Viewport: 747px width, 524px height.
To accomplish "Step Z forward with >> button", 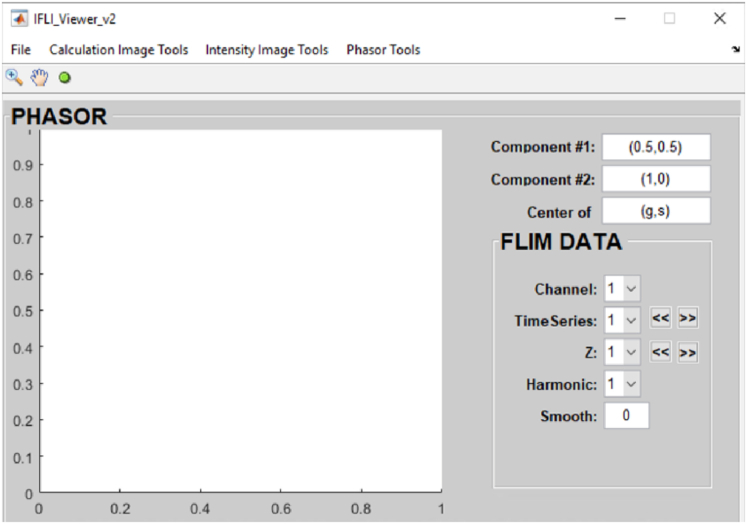I will (x=687, y=352).
